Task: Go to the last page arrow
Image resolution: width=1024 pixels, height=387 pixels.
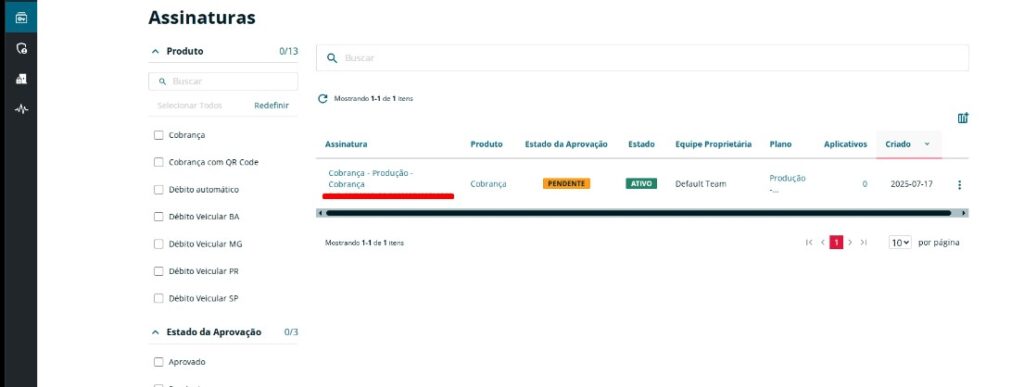Action: [x=863, y=243]
